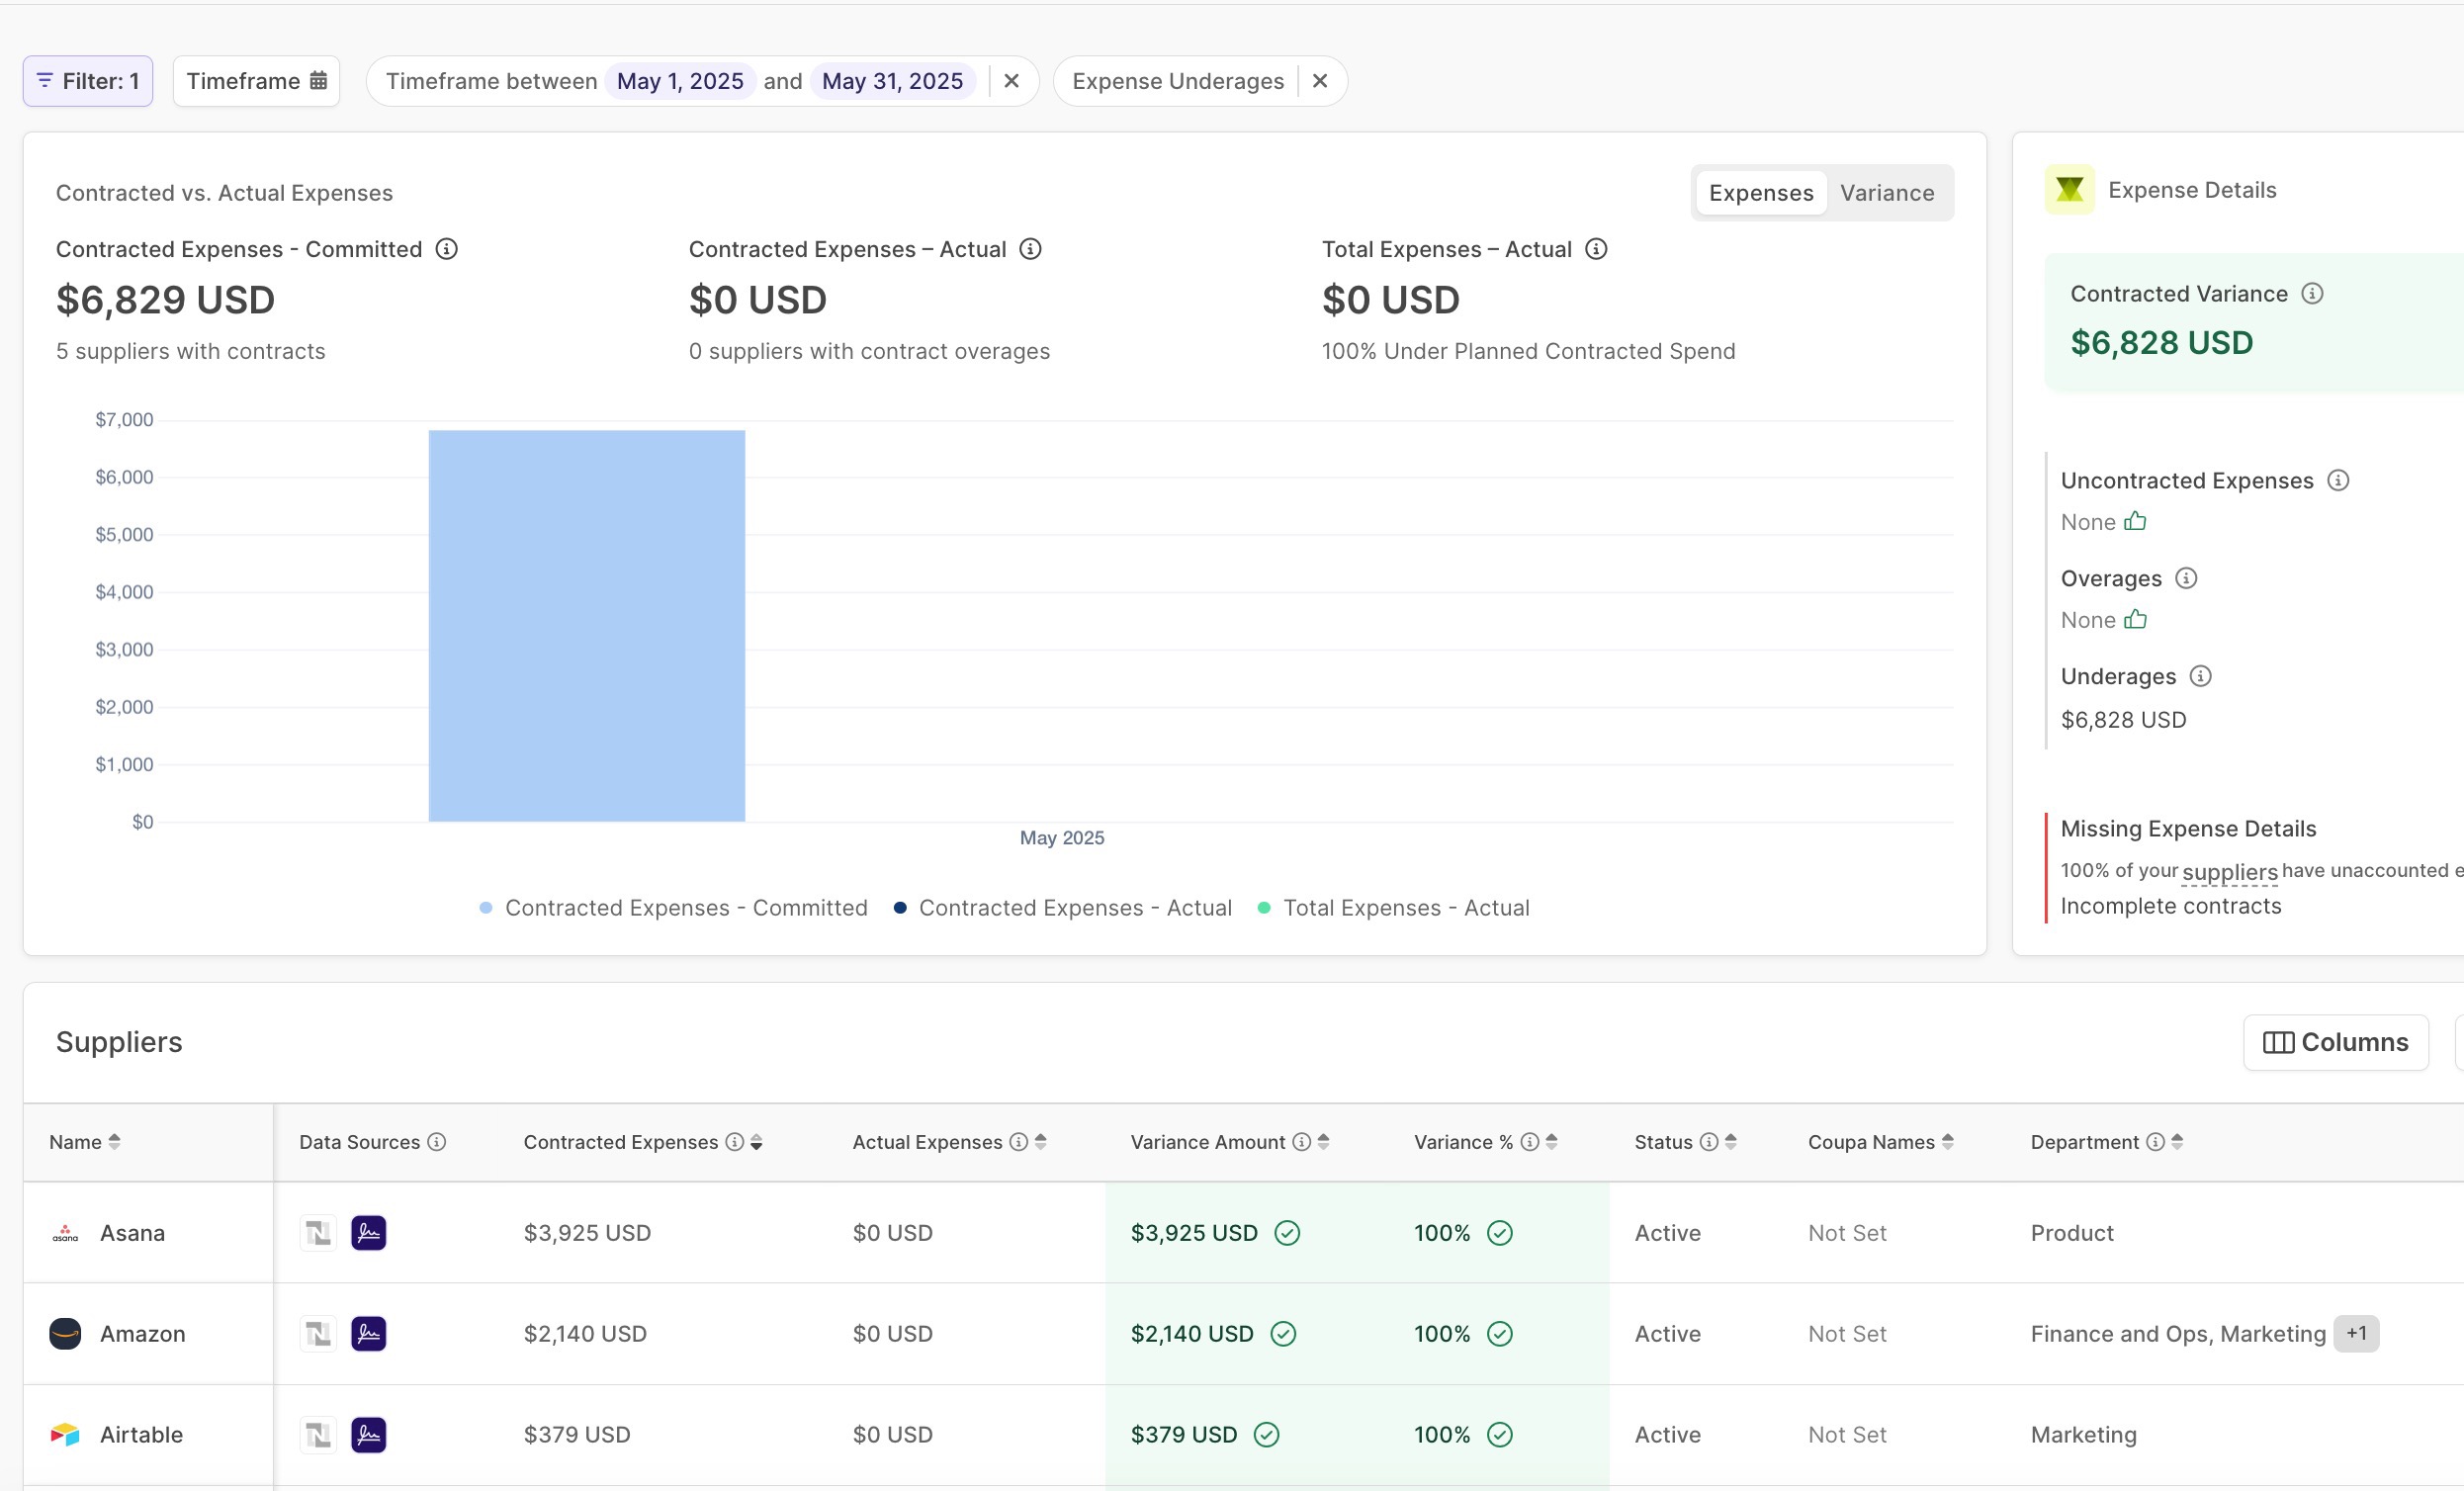Viewport: 2464px width, 1491px height.
Task: Click the committed expenses bar in chart
Action: 587,626
